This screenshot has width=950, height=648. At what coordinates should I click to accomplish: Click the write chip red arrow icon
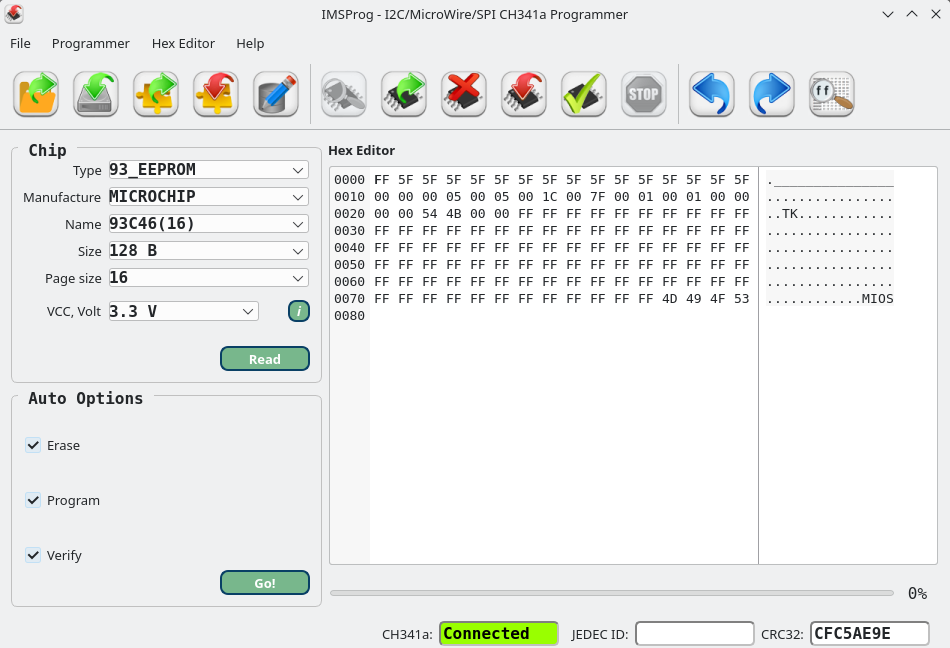point(523,94)
